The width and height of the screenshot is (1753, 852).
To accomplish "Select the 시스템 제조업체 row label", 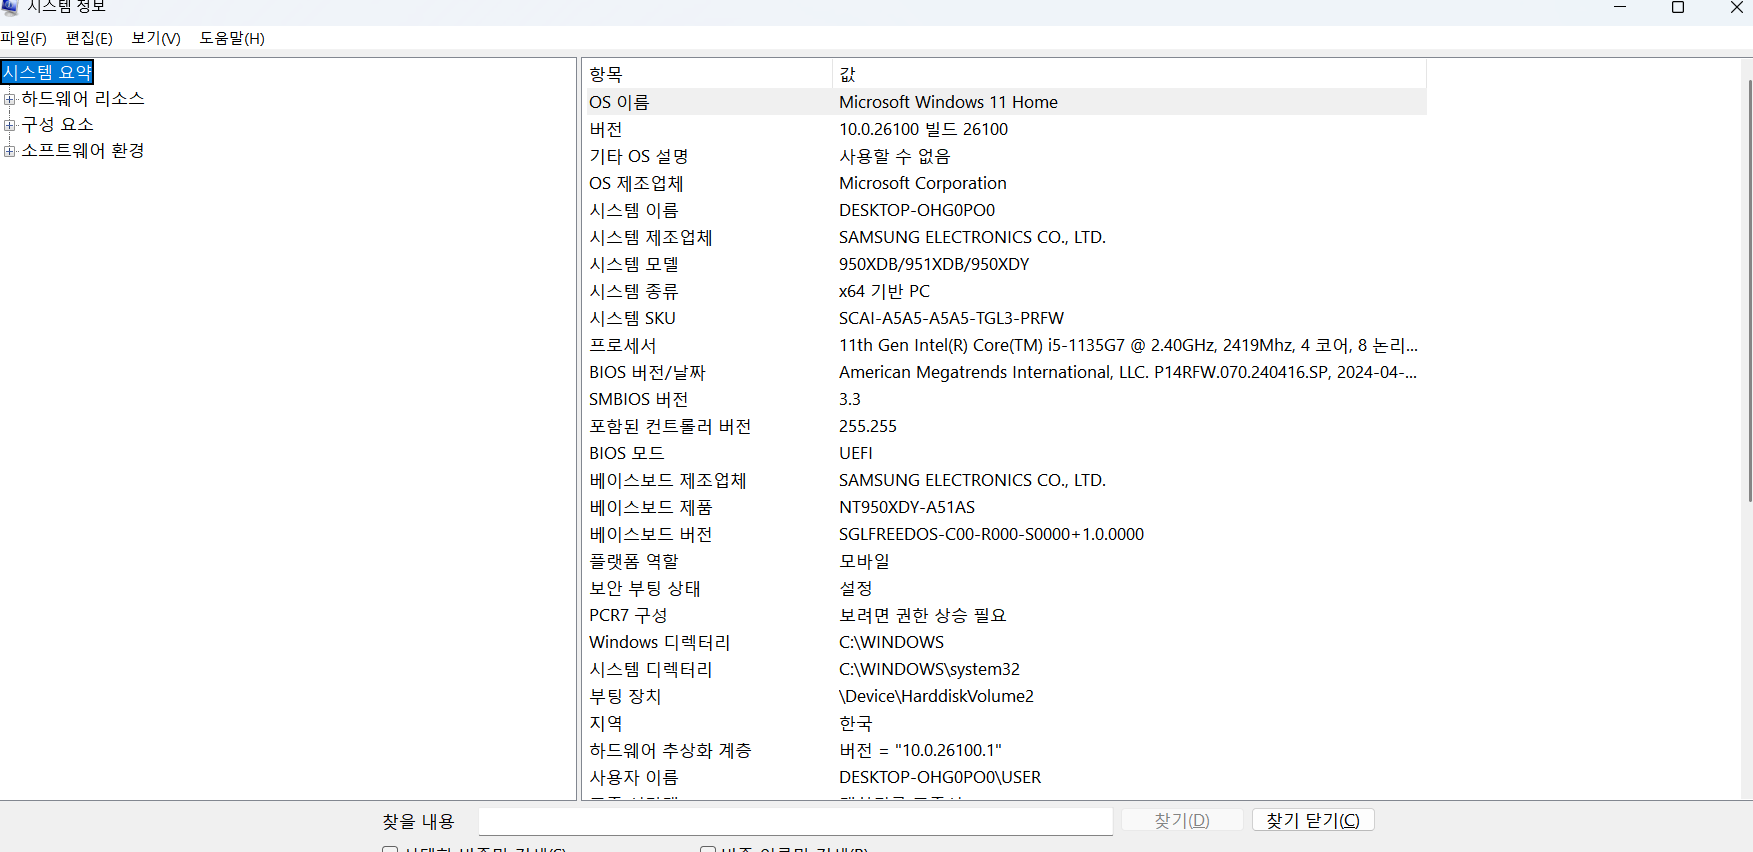I will 651,237.
